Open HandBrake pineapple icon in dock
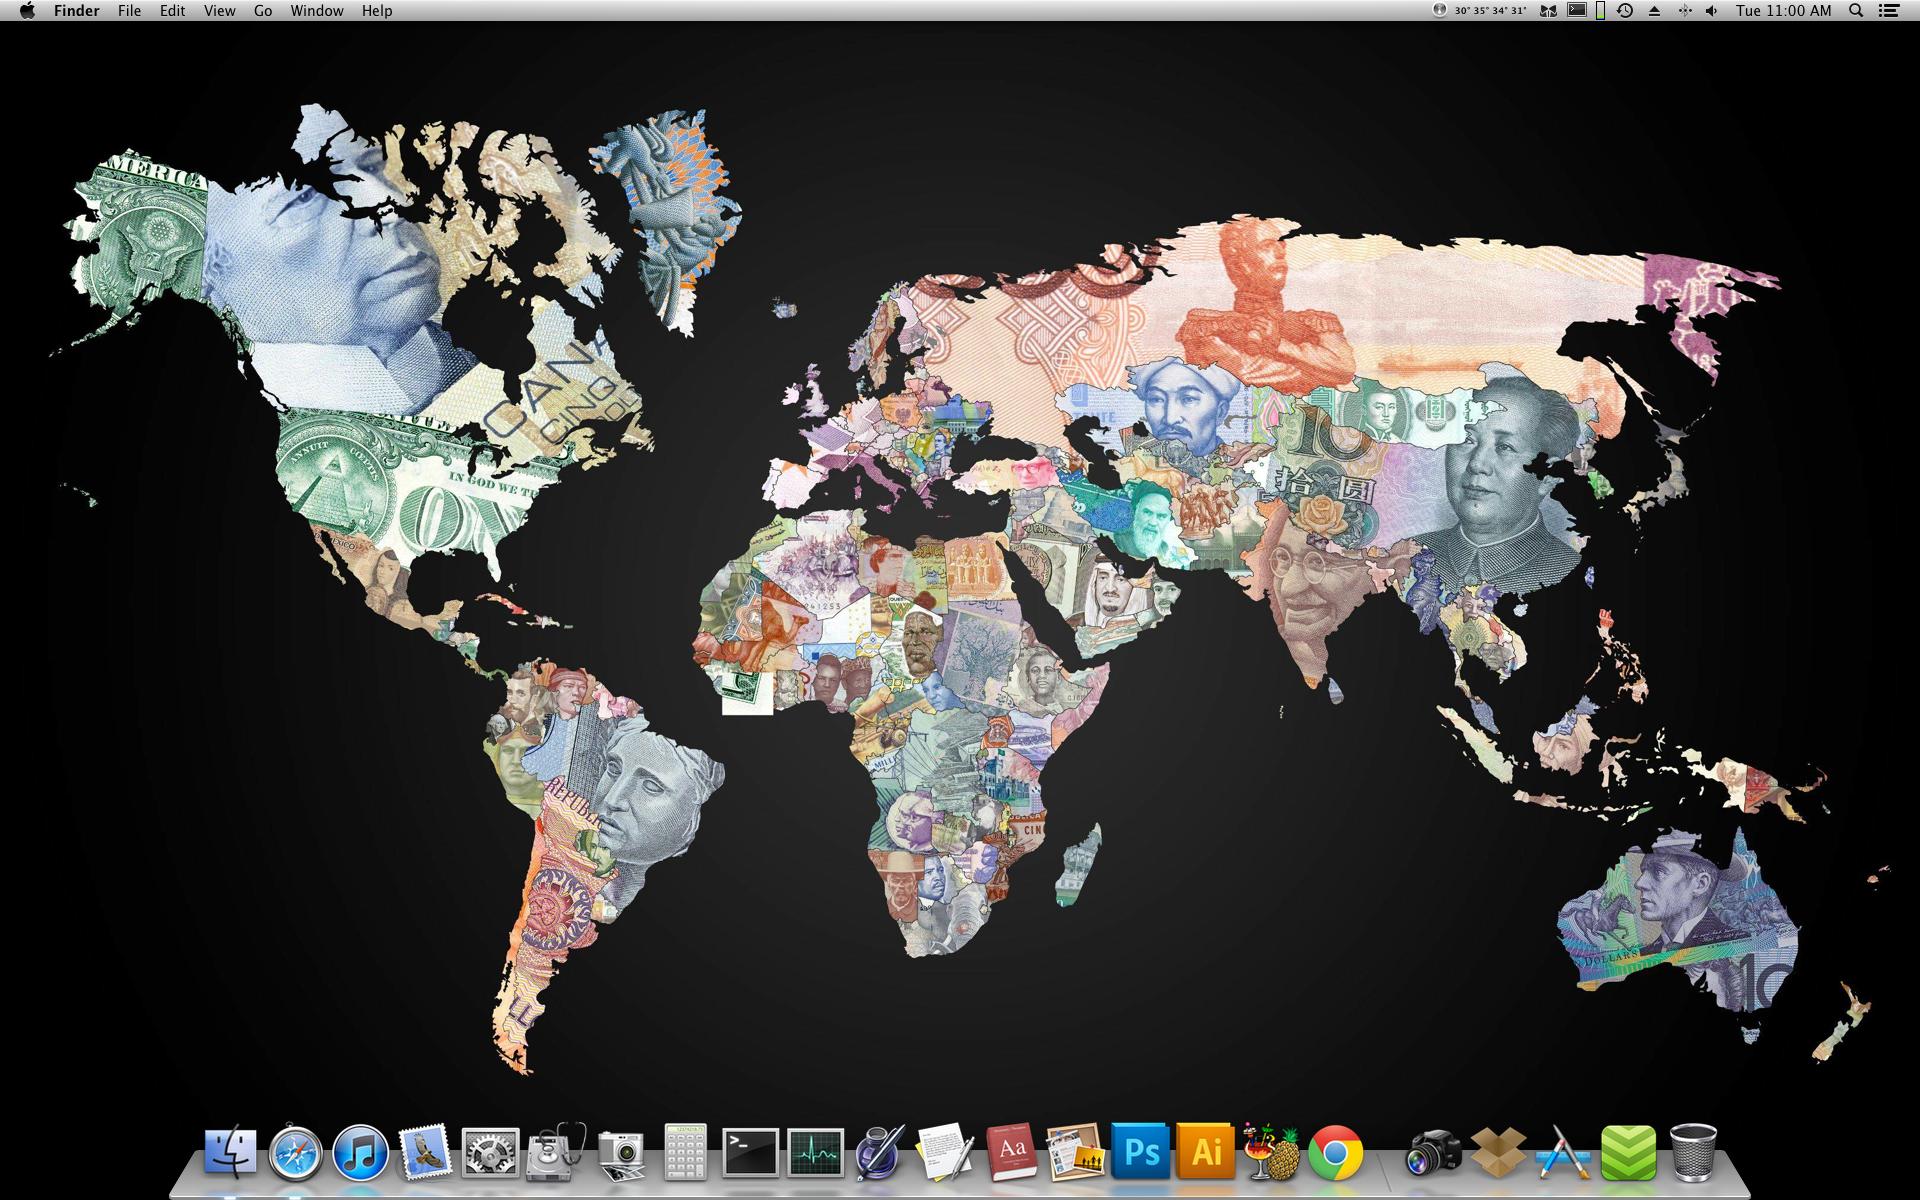The width and height of the screenshot is (1920, 1200). pyautogui.click(x=1271, y=1153)
